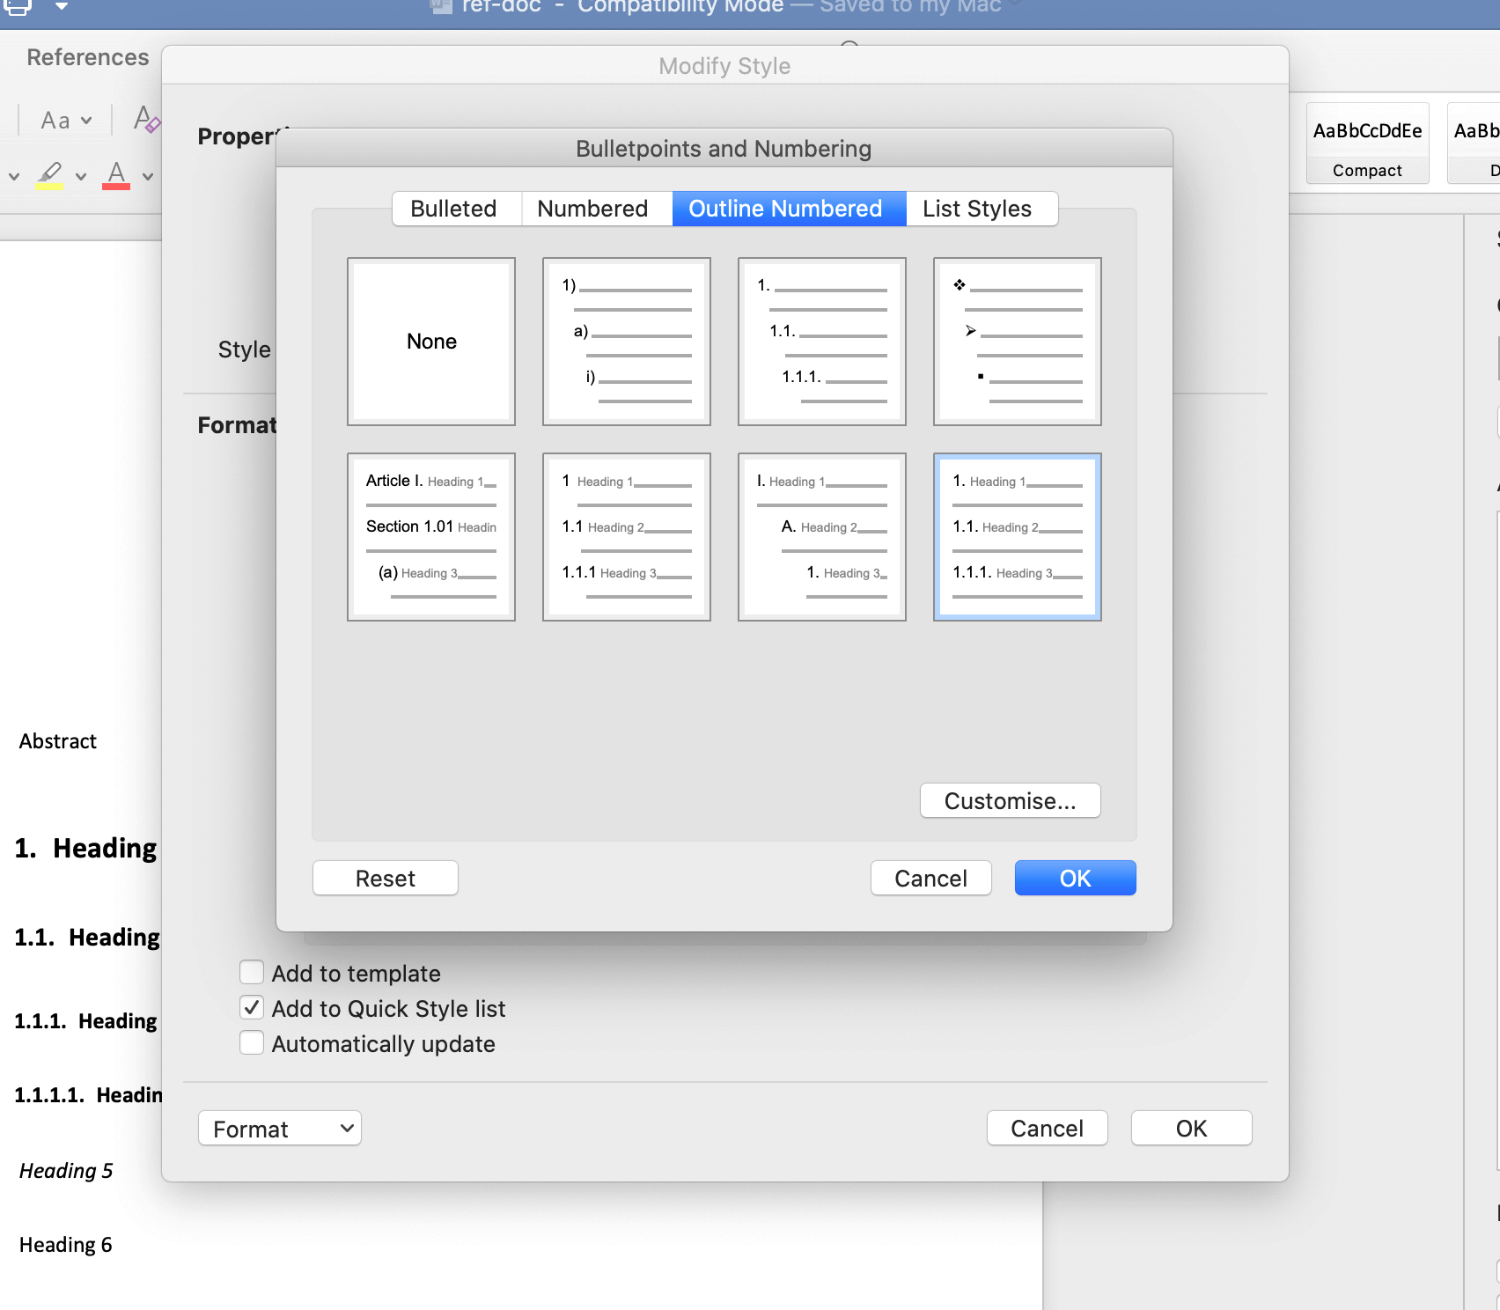This screenshot has height=1310, width=1500.
Task: Pick the symbol bullet outline preset
Action: [x=1017, y=341]
